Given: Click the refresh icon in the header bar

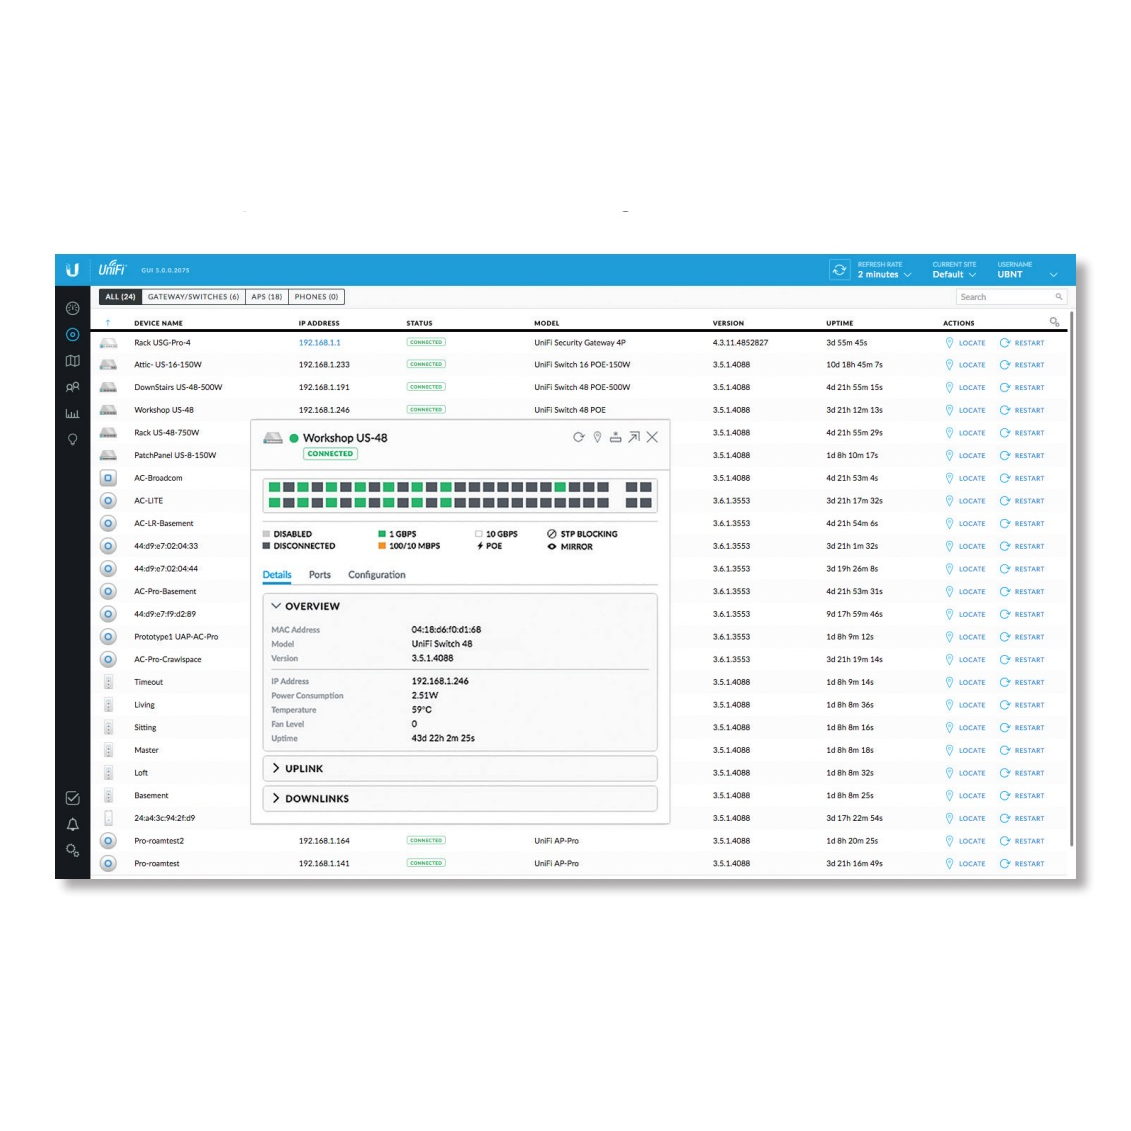Looking at the screenshot, I should pos(840,270).
